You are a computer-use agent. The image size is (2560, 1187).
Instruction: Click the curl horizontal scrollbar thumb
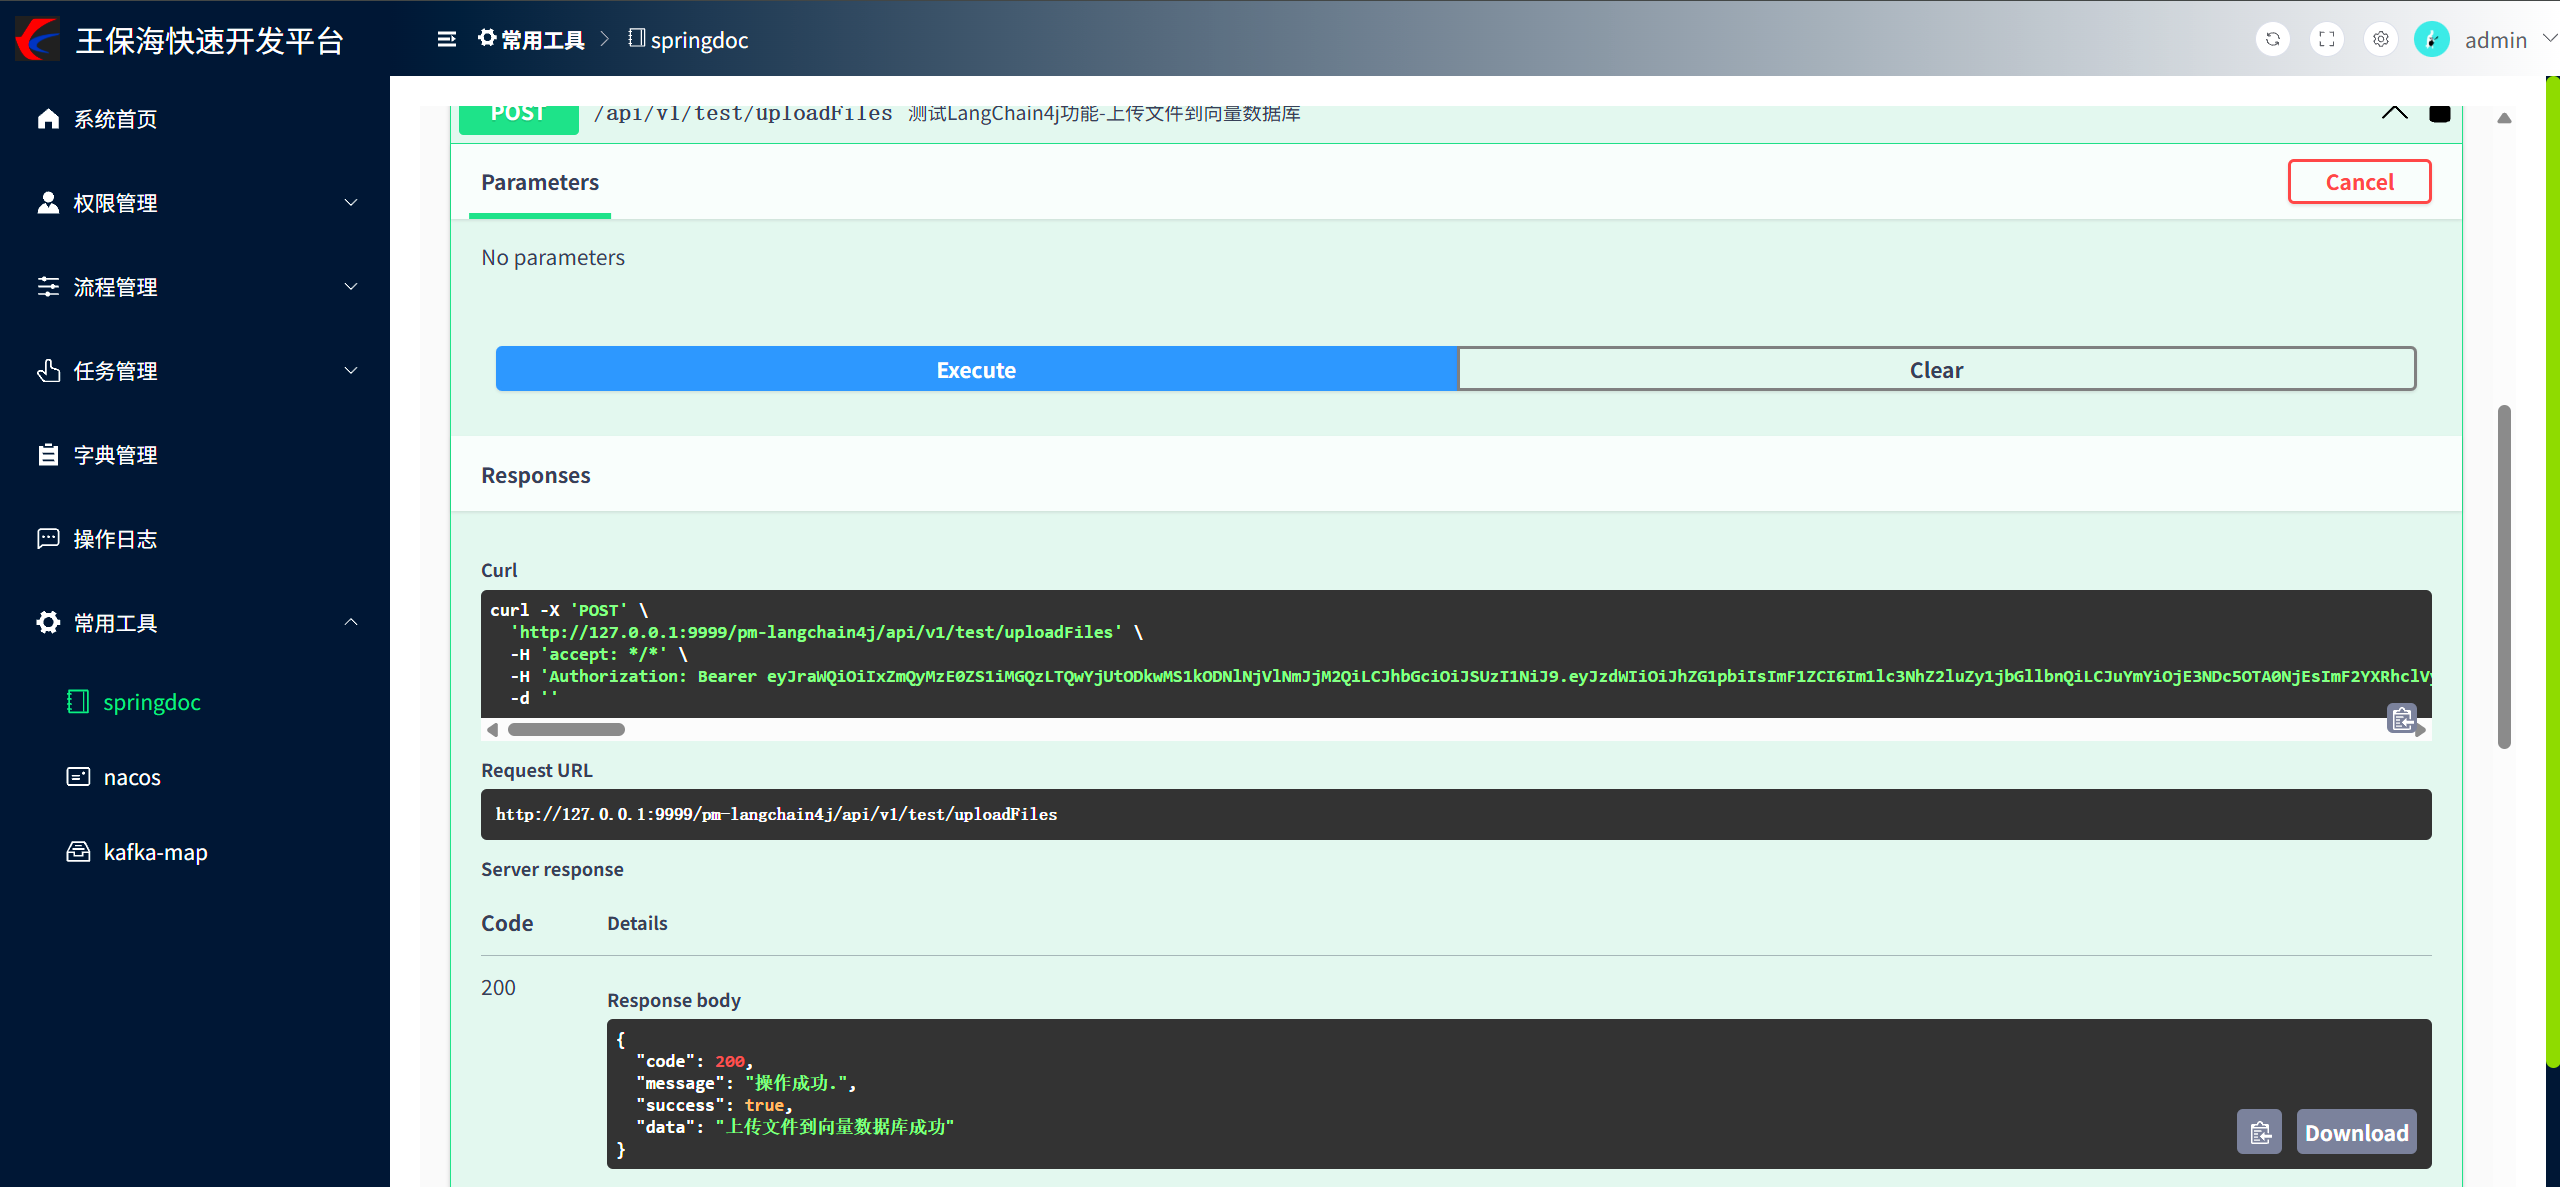pyautogui.click(x=566, y=730)
